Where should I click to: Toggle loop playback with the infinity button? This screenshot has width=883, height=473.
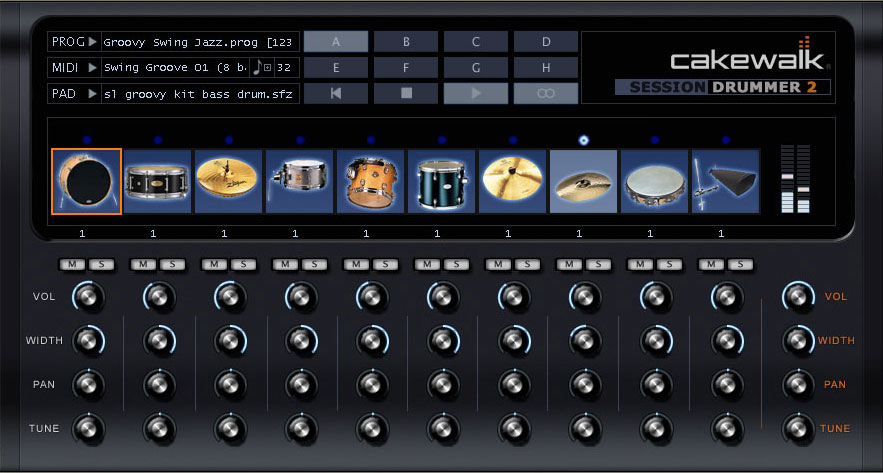(x=546, y=94)
